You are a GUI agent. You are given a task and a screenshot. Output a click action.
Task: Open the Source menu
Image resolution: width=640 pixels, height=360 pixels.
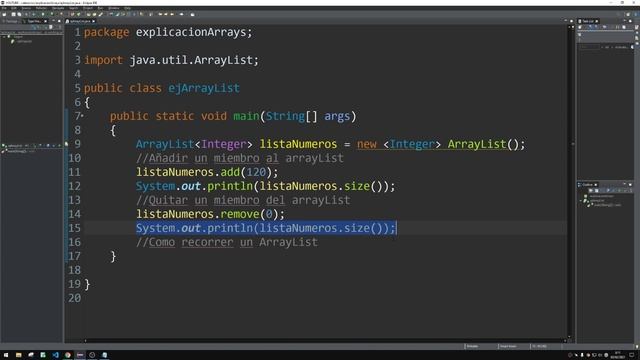click(26, 8)
